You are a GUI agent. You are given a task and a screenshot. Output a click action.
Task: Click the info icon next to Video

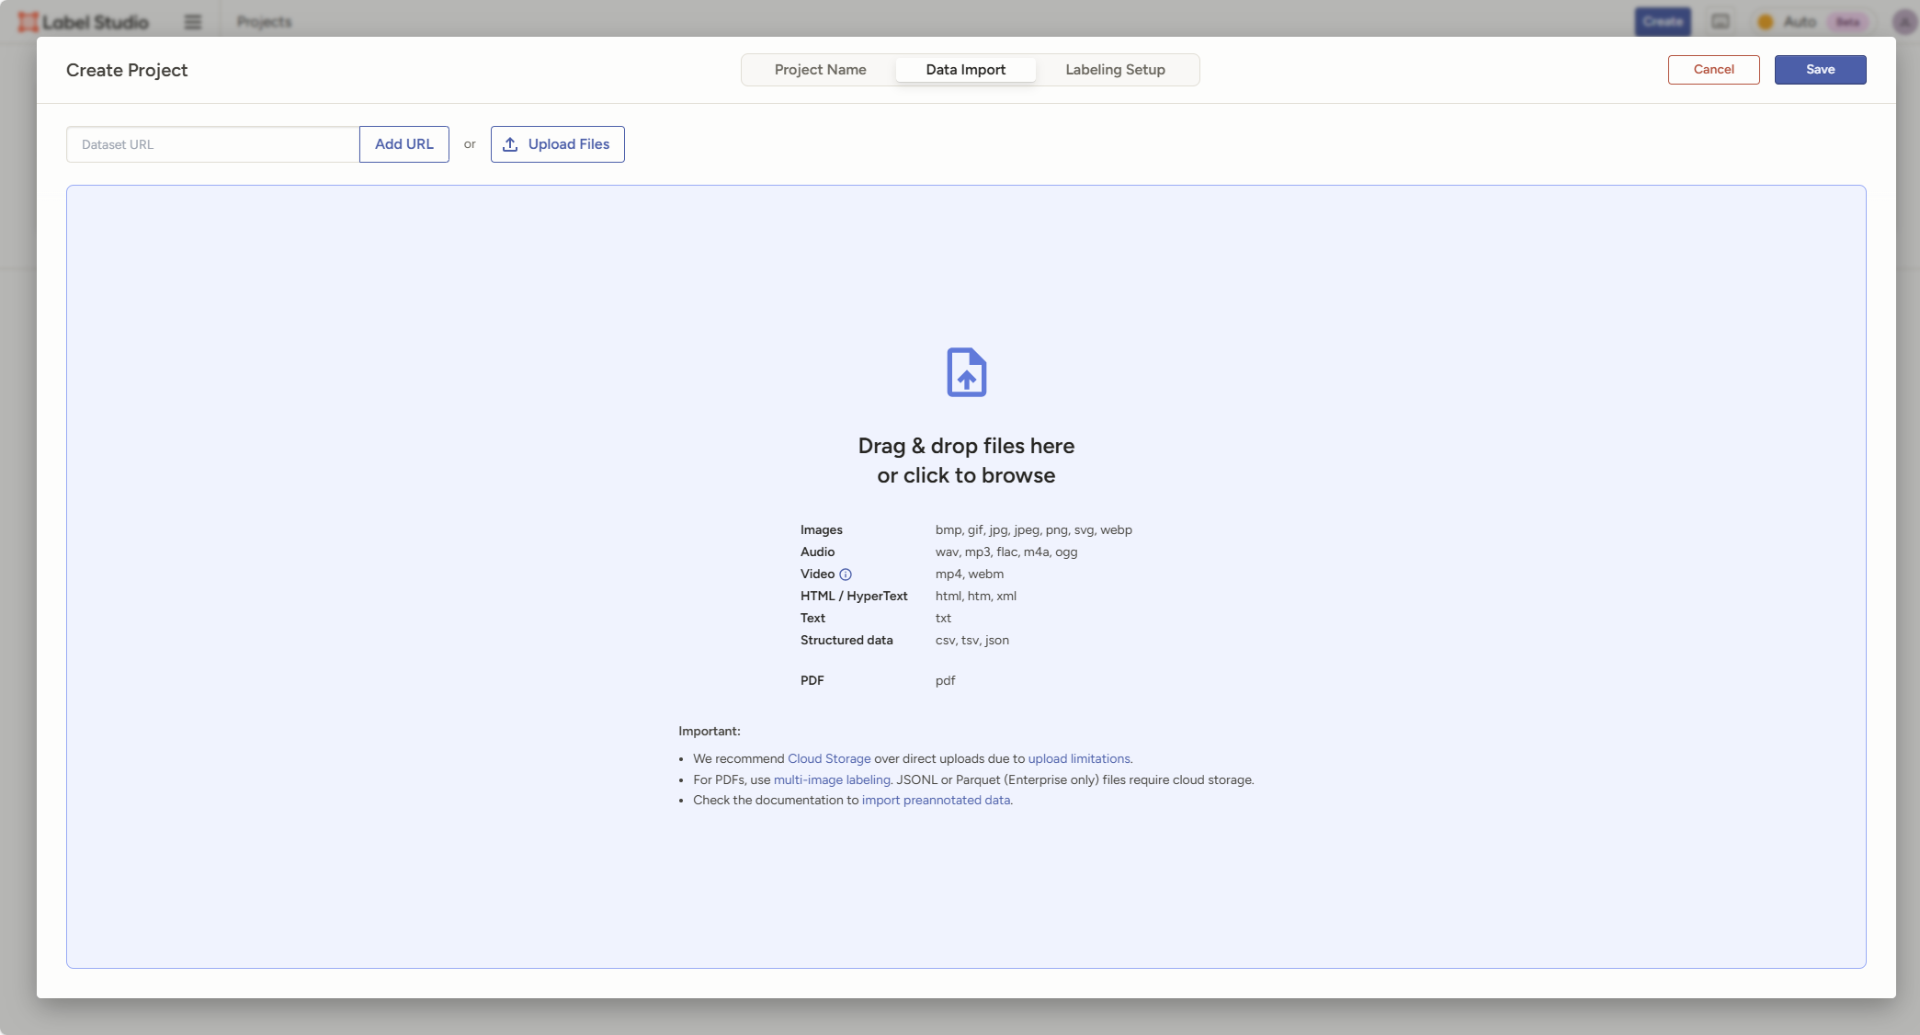pos(845,575)
